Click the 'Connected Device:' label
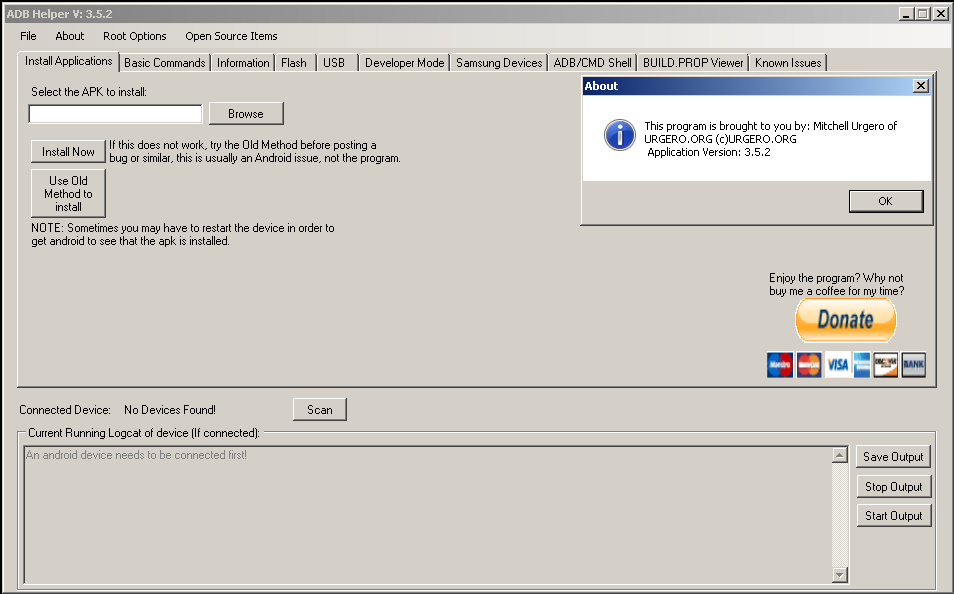Screen dimensions: 954x594 pyautogui.click(x=64, y=410)
